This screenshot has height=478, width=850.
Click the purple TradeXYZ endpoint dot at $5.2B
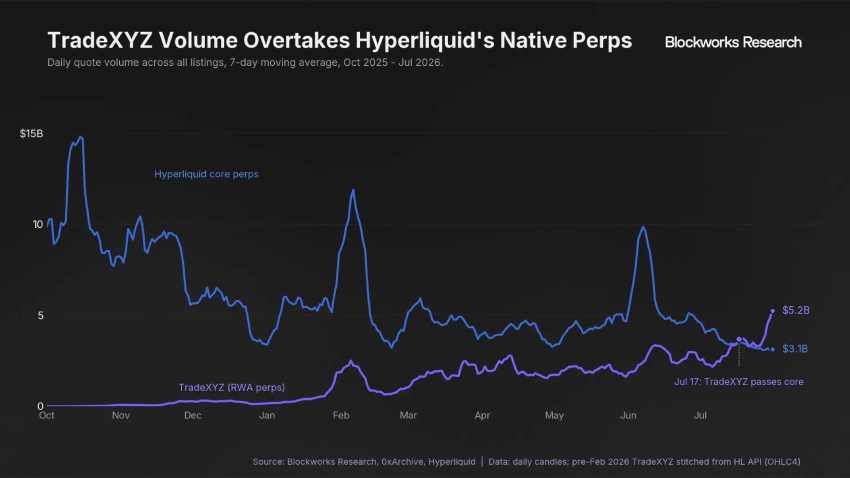772,311
